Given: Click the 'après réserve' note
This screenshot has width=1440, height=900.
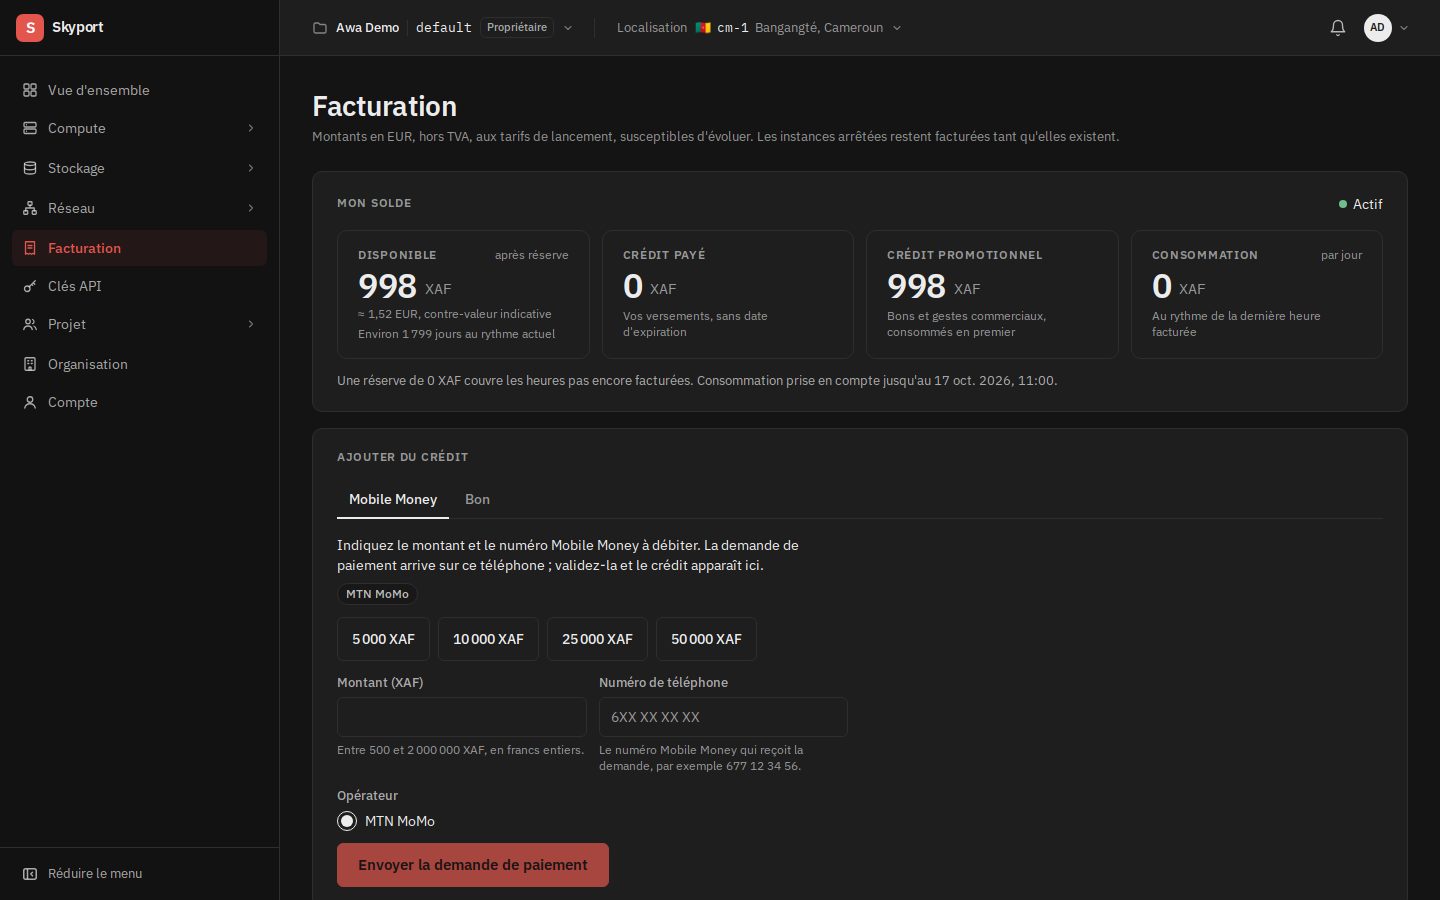Looking at the screenshot, I should (x=531, y=255).
